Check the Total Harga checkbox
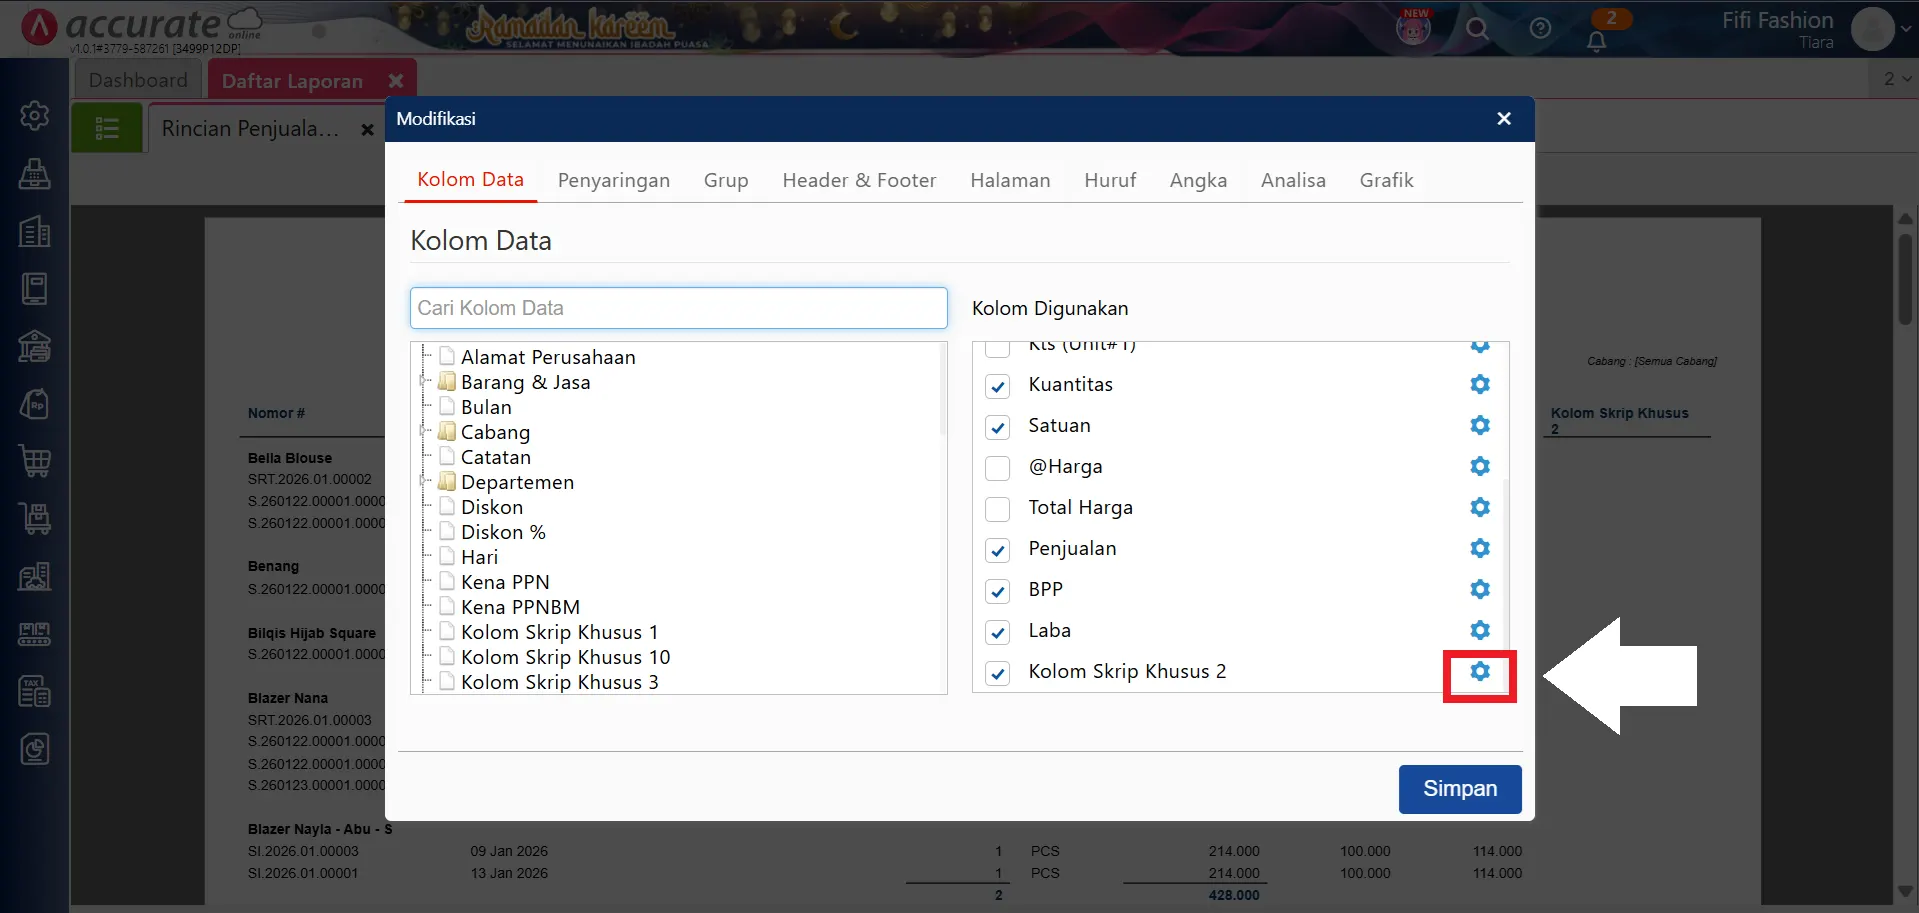This screenshot has height=913, width=1919. click(x=997, y=509)
